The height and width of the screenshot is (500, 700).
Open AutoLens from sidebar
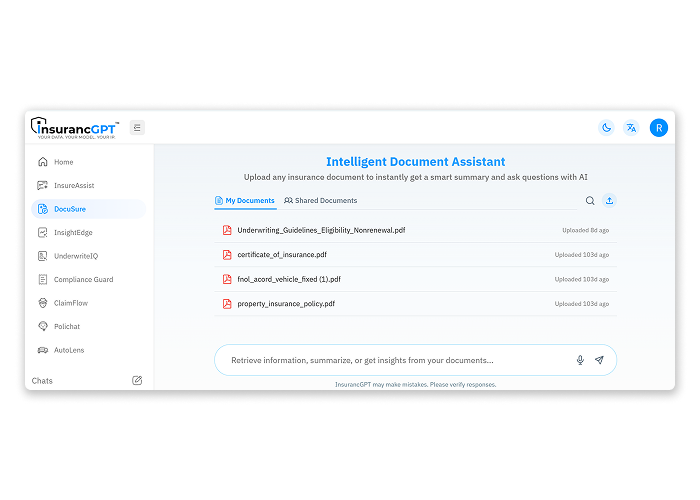(88, 350)
